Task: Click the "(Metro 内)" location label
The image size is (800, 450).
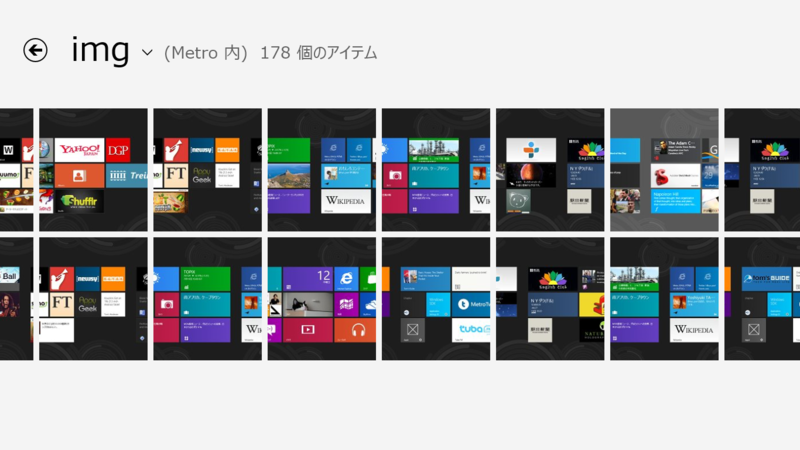Action: pyautogui.click(x=206, y=53)
